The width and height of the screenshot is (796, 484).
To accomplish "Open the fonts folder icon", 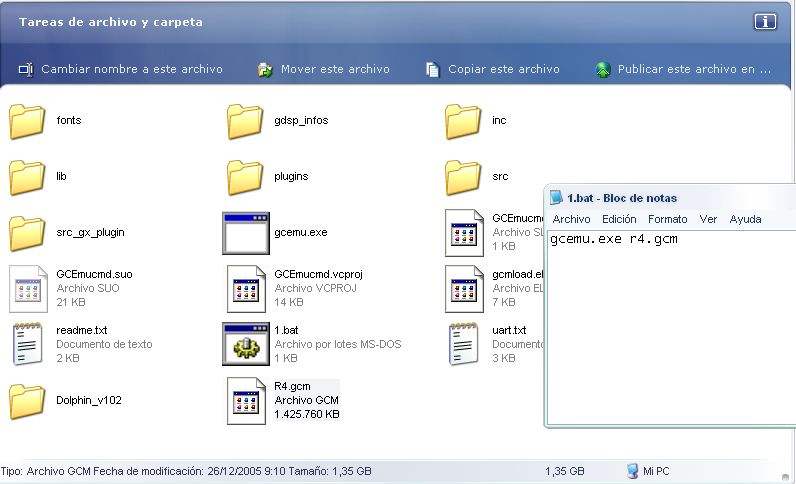I will [x=27, y=121].
